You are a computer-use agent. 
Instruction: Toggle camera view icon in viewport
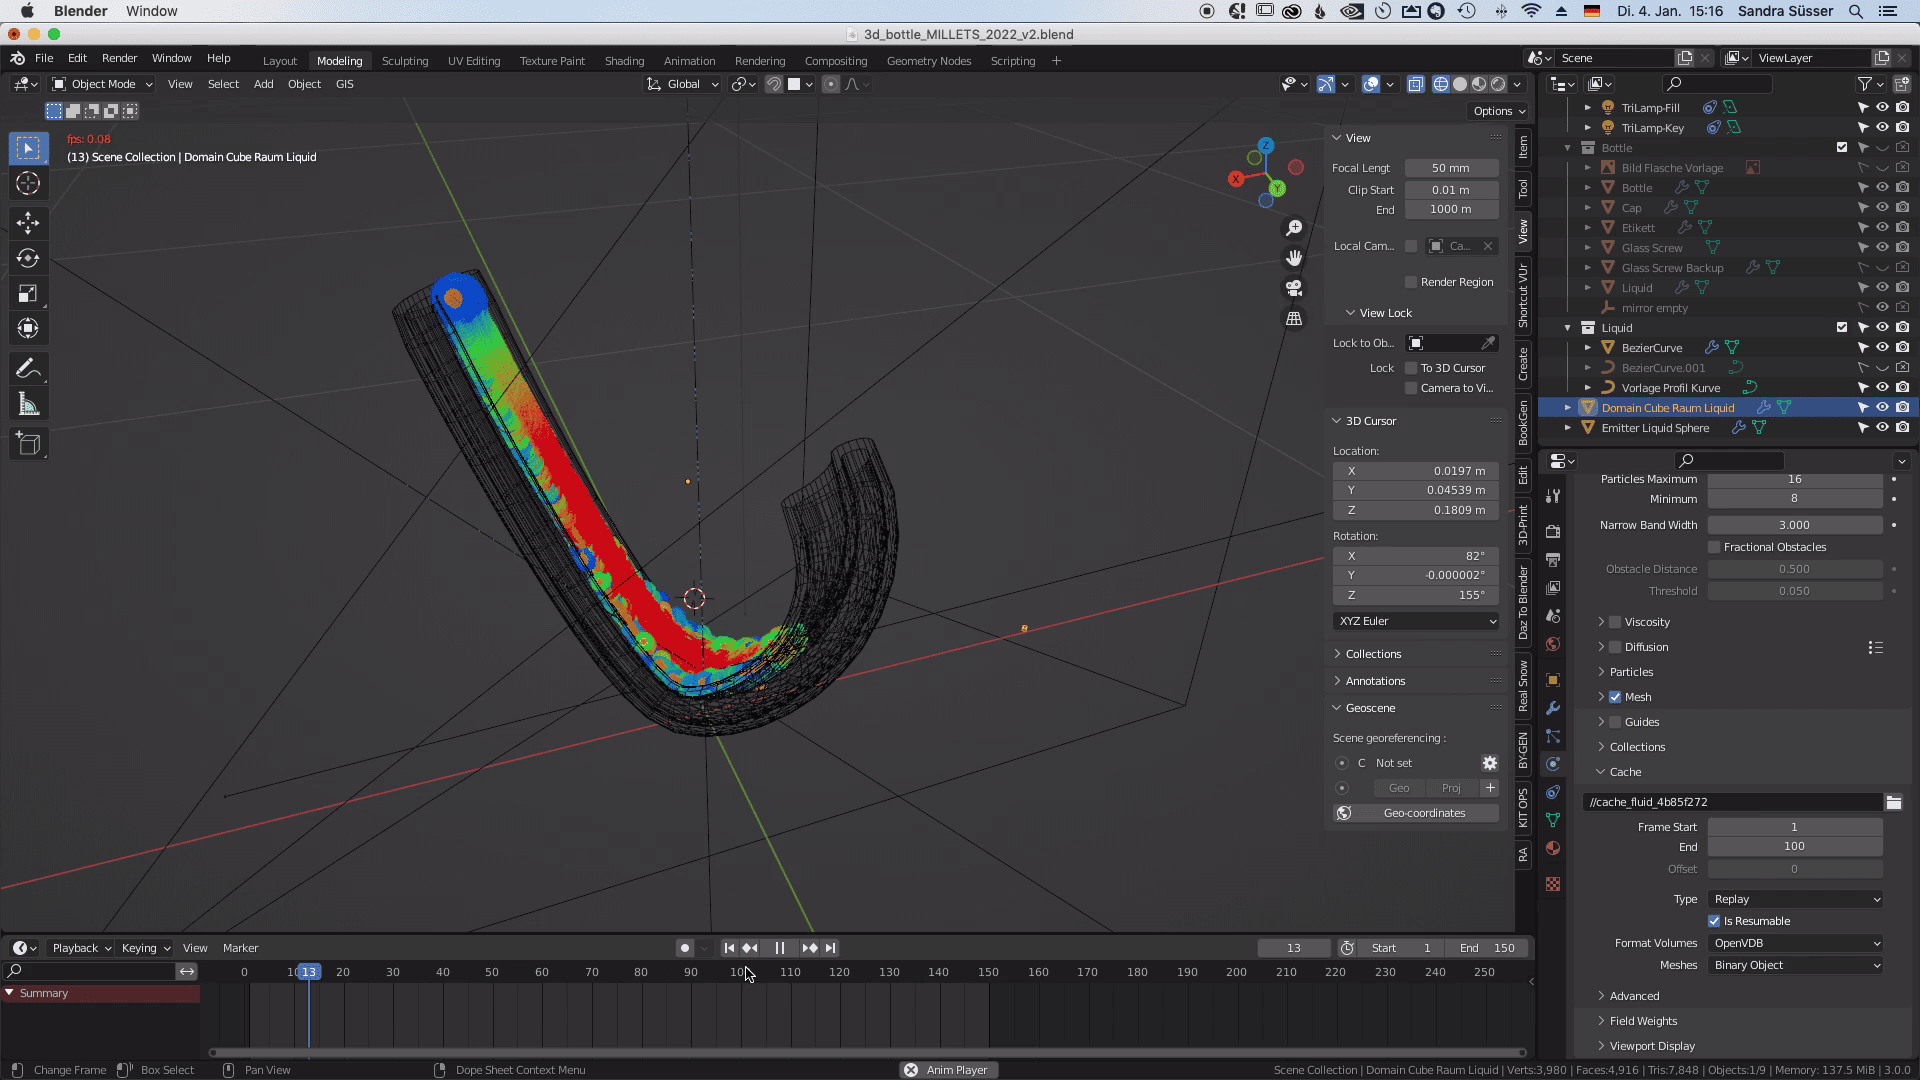(1294, 288)
